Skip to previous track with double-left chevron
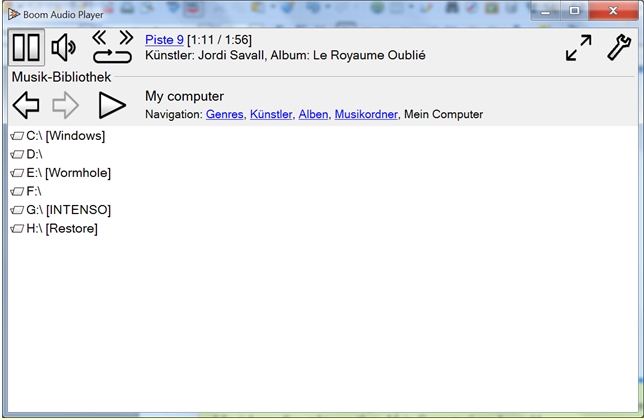 pos(100,37)
